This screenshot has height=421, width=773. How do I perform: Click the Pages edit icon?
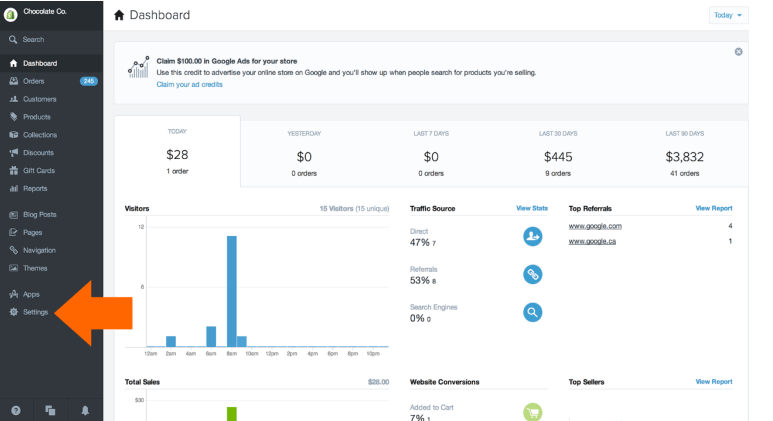click(x=13, y=232)
